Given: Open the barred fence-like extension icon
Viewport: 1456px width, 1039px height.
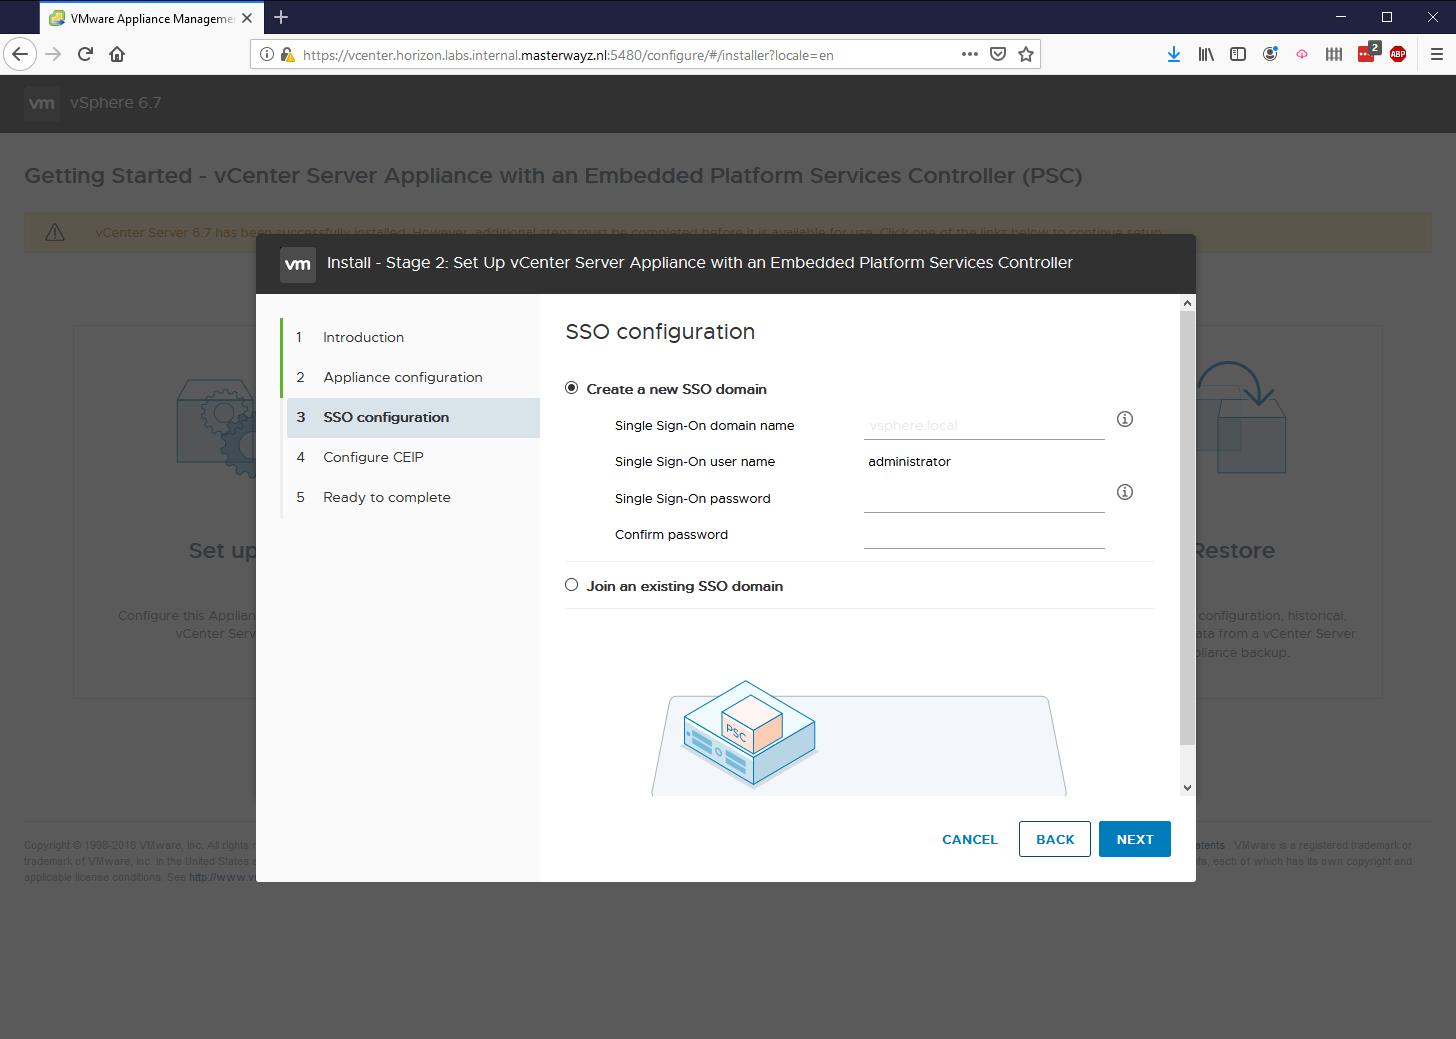Looking at the screenshot, I should [x=1334, y=54].
